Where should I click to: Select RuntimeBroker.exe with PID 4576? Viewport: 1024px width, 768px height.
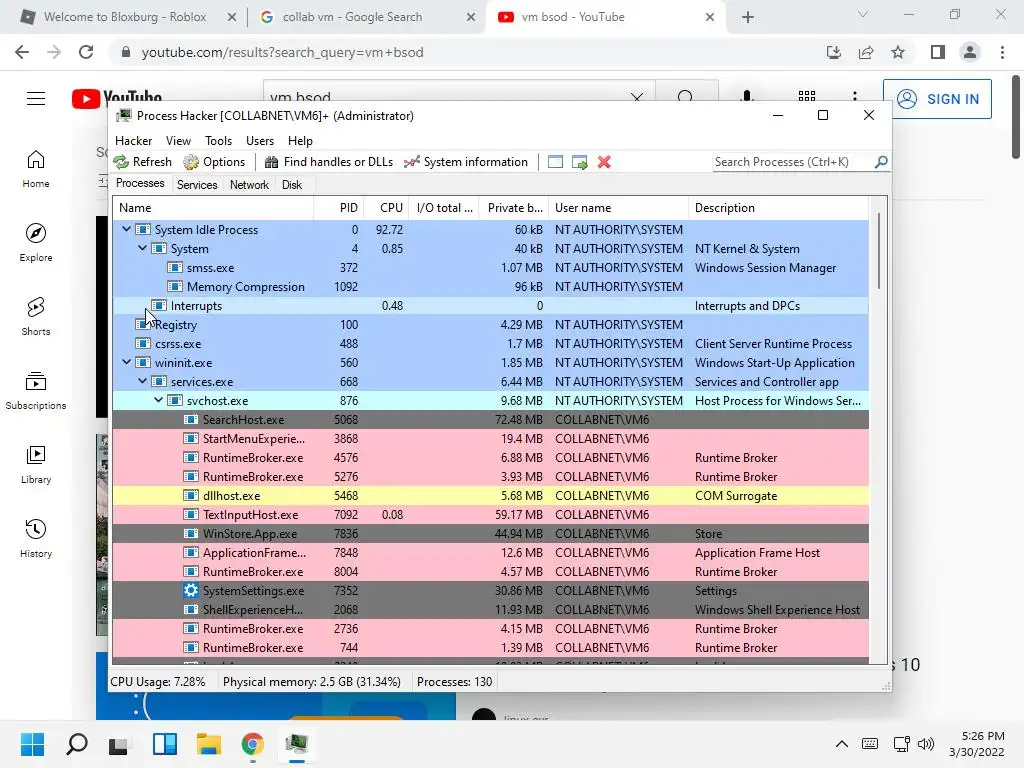[x=490, y=458]
